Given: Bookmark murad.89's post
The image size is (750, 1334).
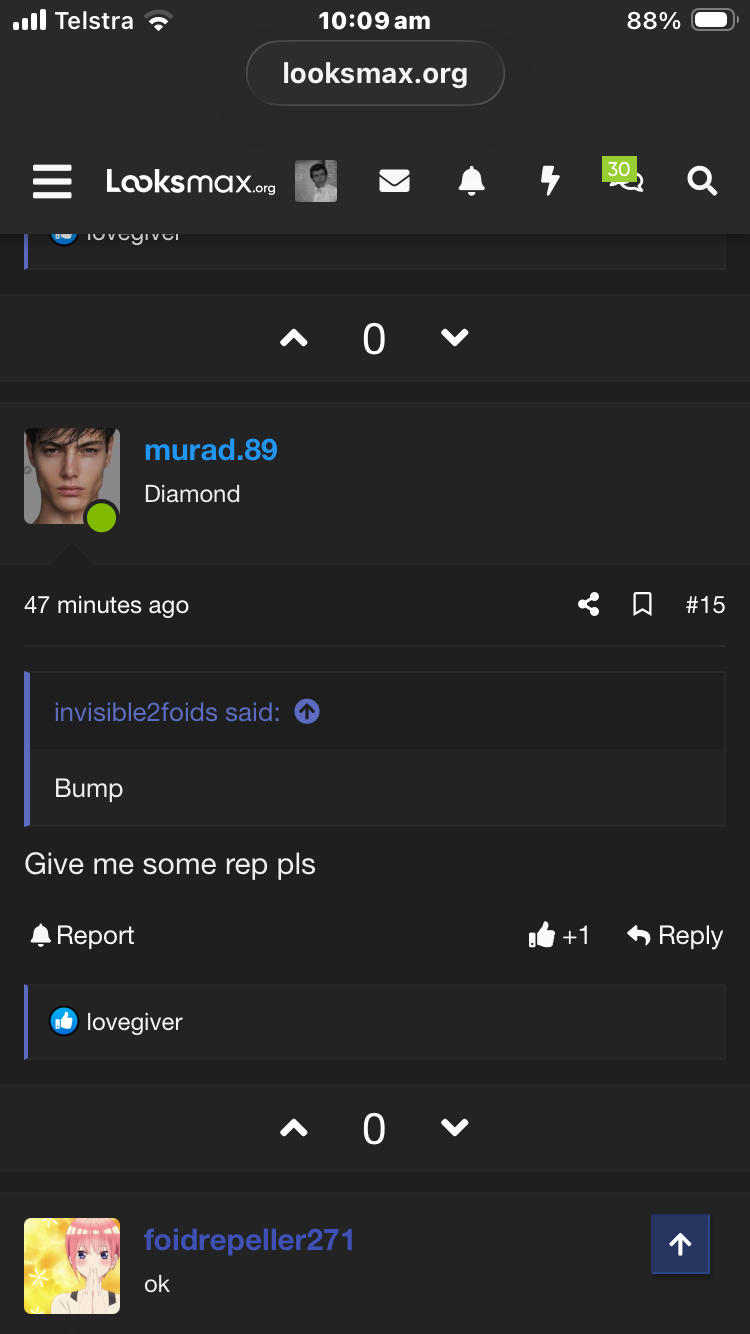Looking at the screenshot, I should (x=643, y=604).
